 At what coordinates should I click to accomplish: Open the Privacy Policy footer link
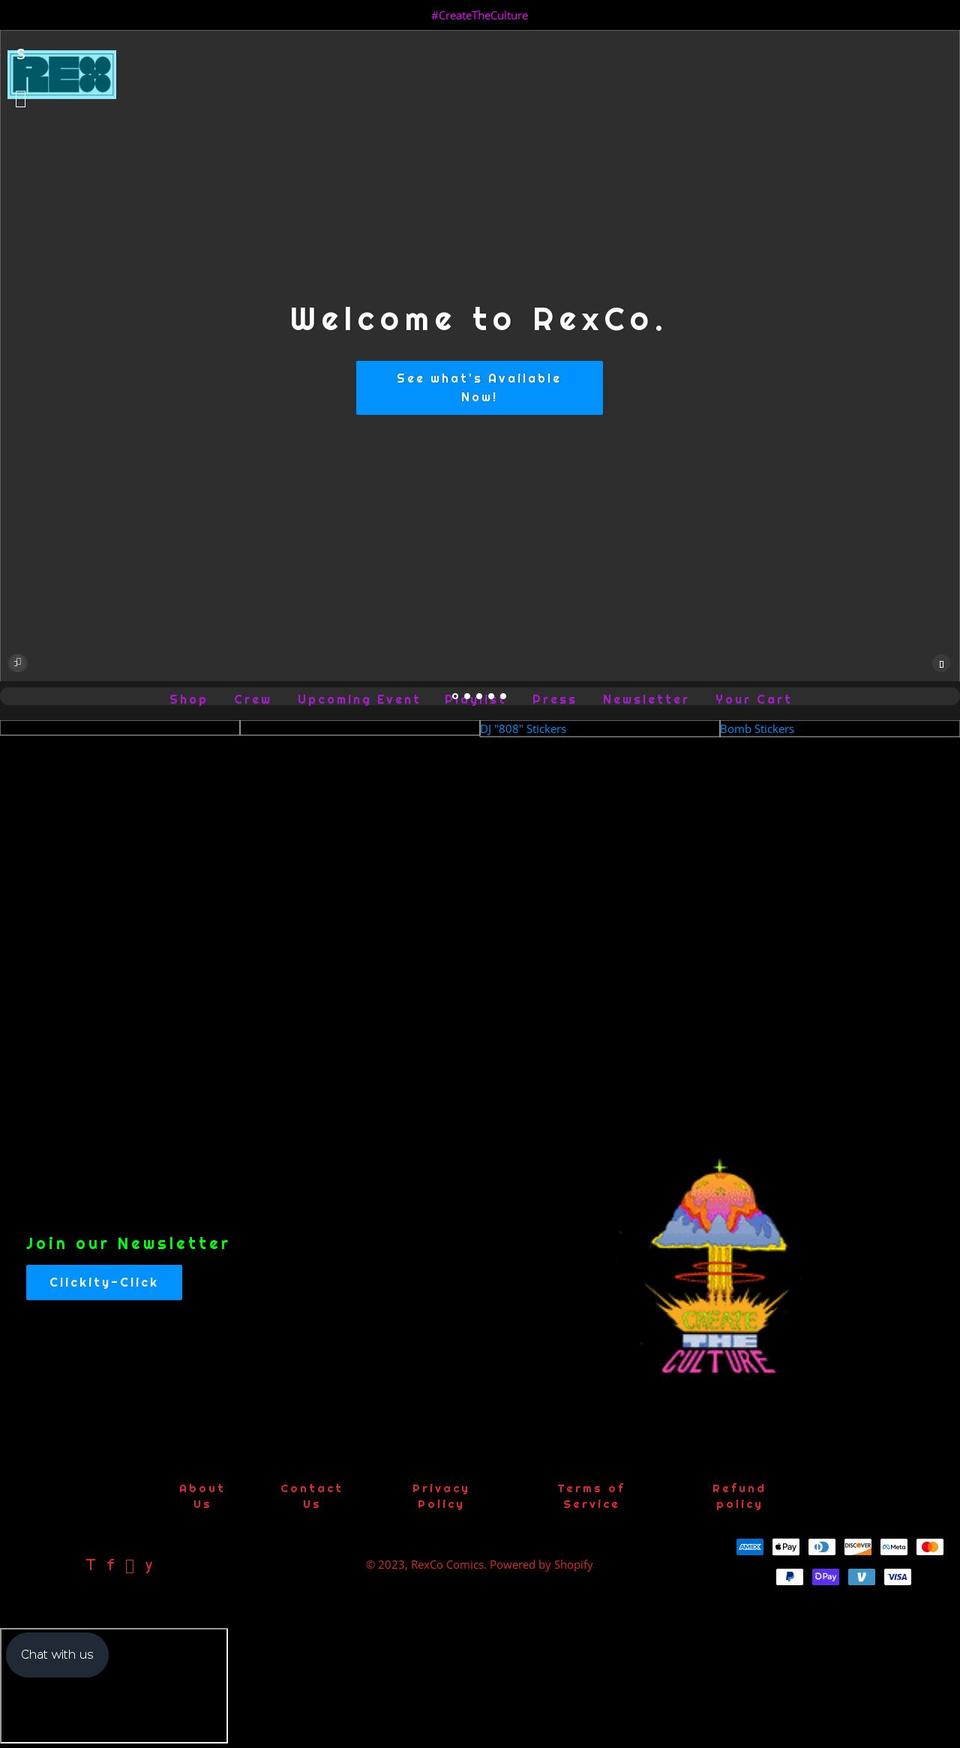click(441, 1496)
